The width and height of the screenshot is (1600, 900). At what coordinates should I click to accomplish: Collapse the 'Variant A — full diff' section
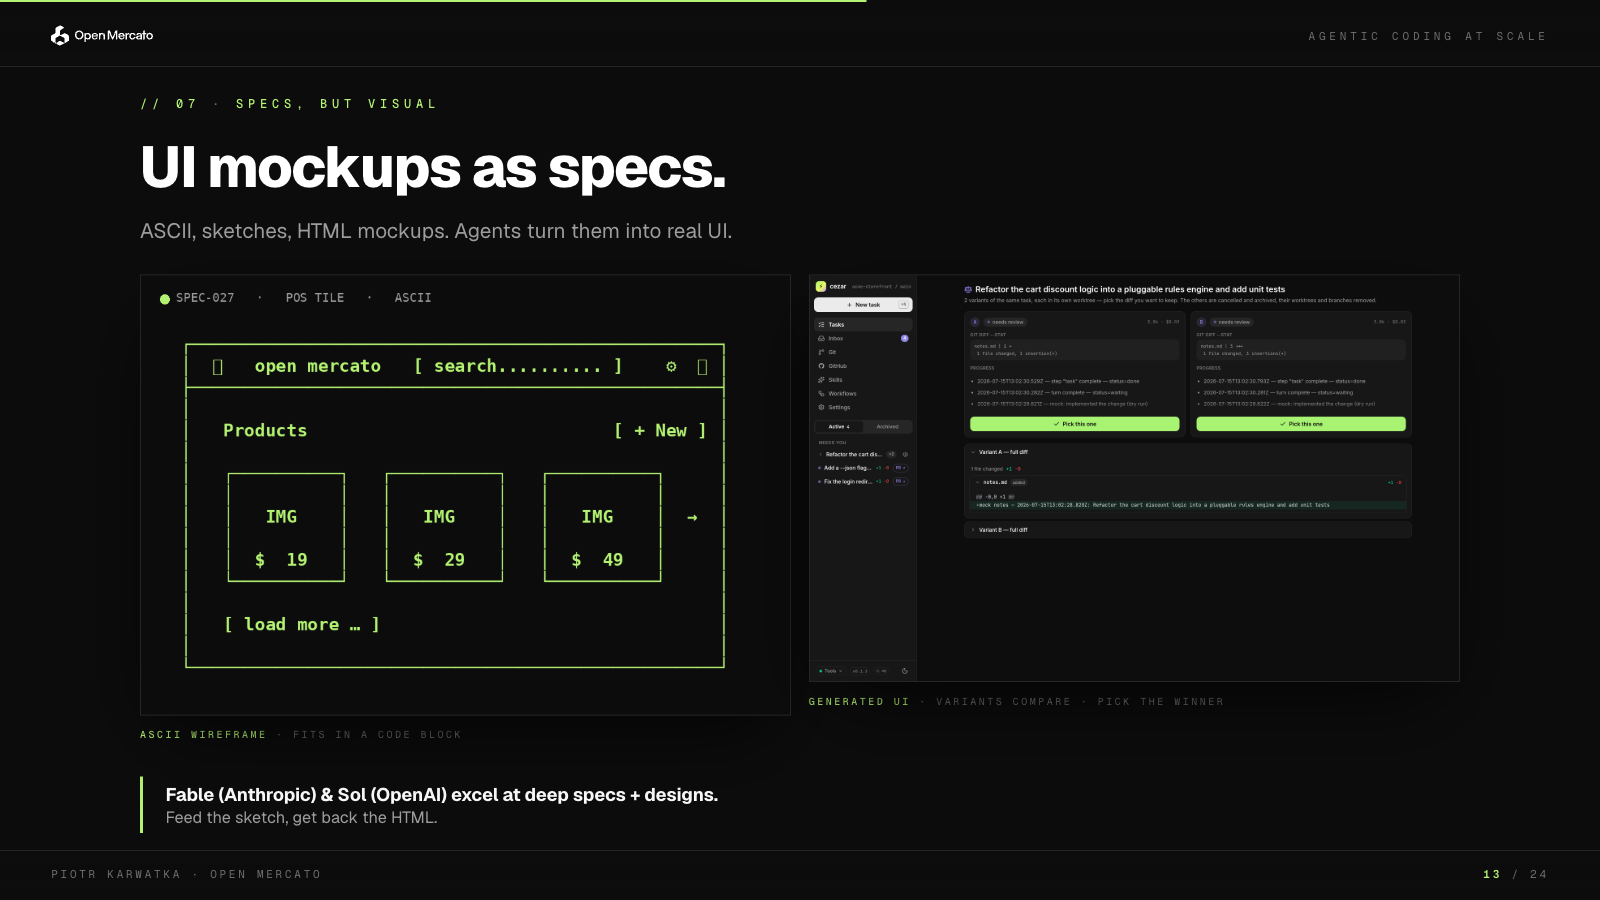(x=1188, y=452)
